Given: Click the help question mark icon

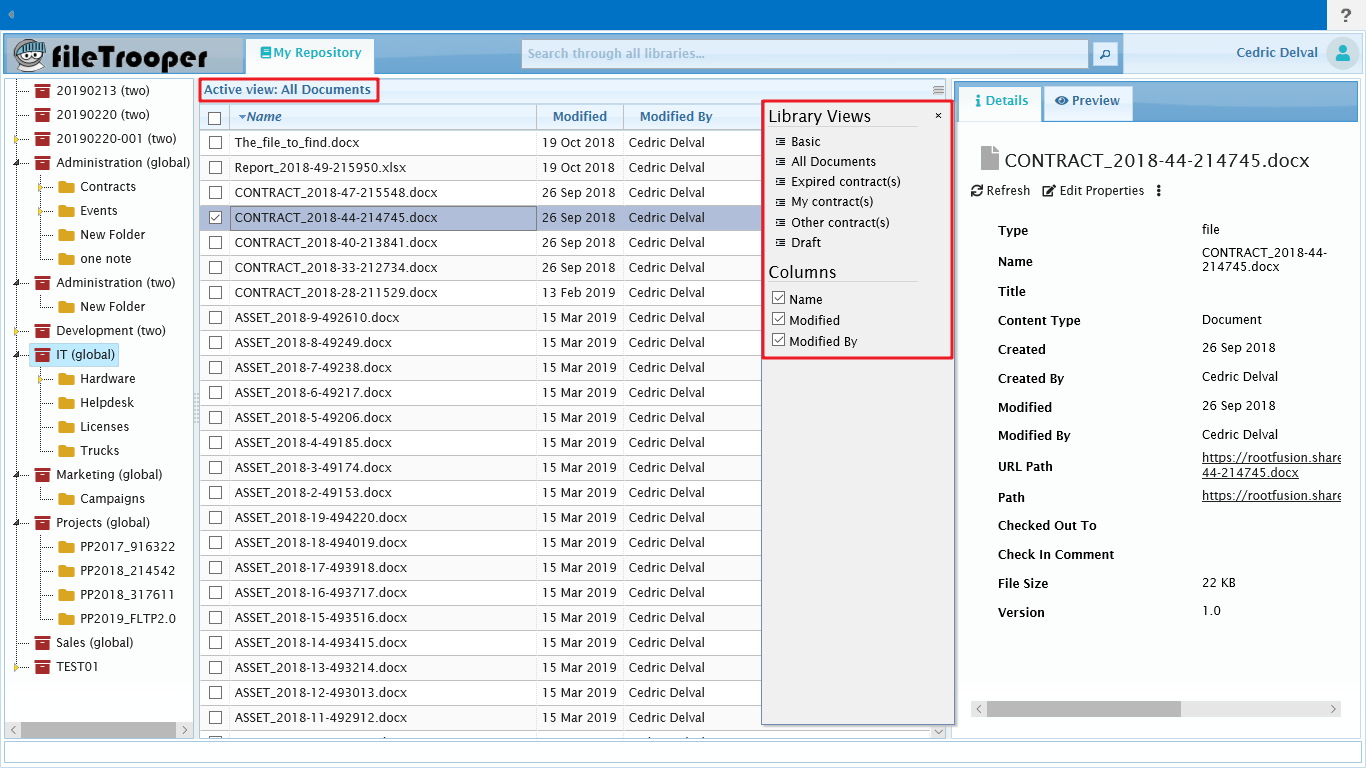Looking at the screenshot, I should (1345, 15).
